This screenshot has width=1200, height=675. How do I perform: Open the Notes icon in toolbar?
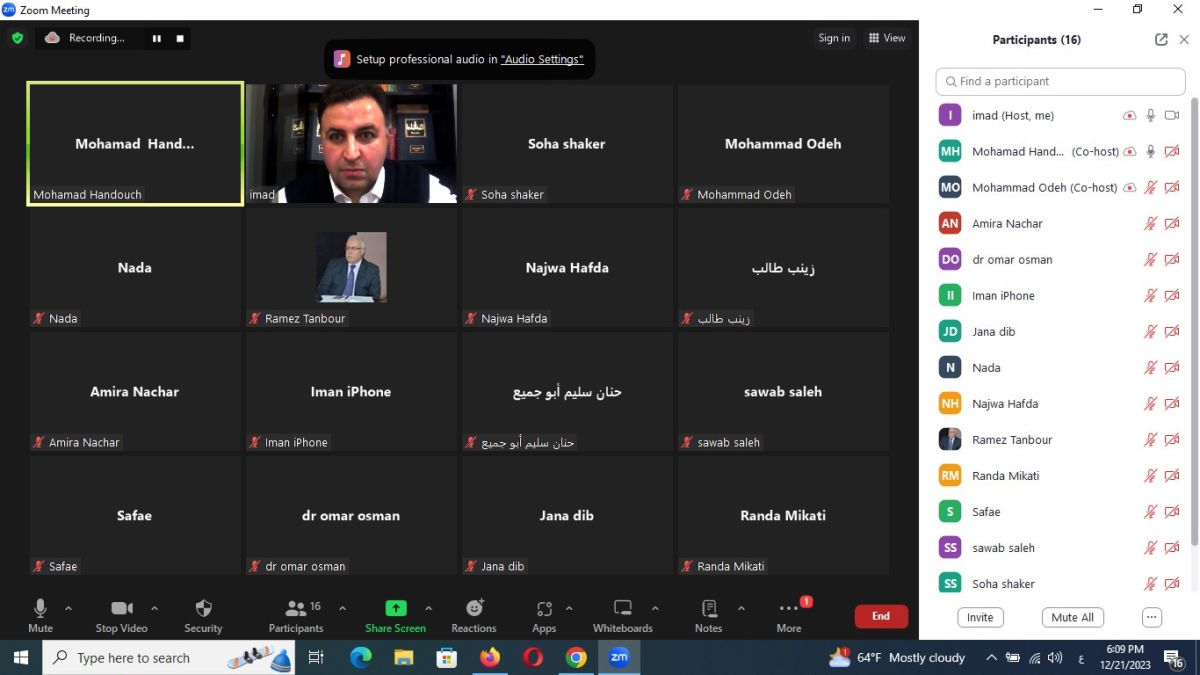tap(708, 609)
